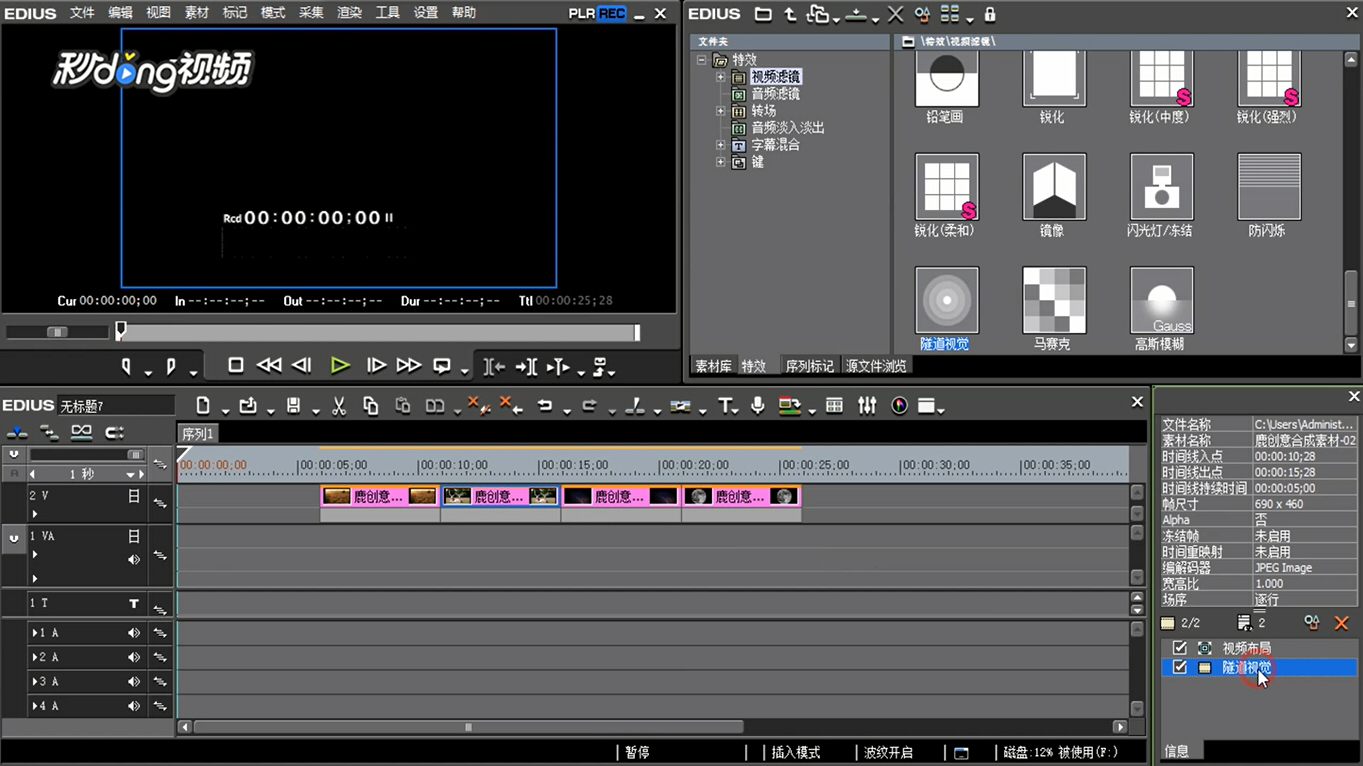Open dropdown arrow next to Save icon

[x=314, y=411]
